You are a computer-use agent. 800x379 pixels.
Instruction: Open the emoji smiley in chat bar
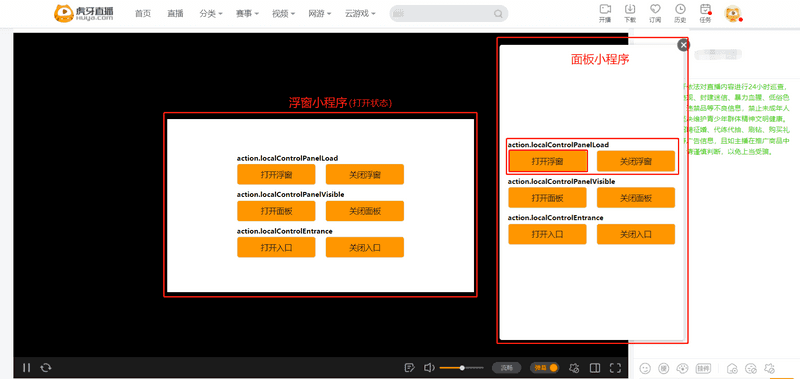(645, 367)
